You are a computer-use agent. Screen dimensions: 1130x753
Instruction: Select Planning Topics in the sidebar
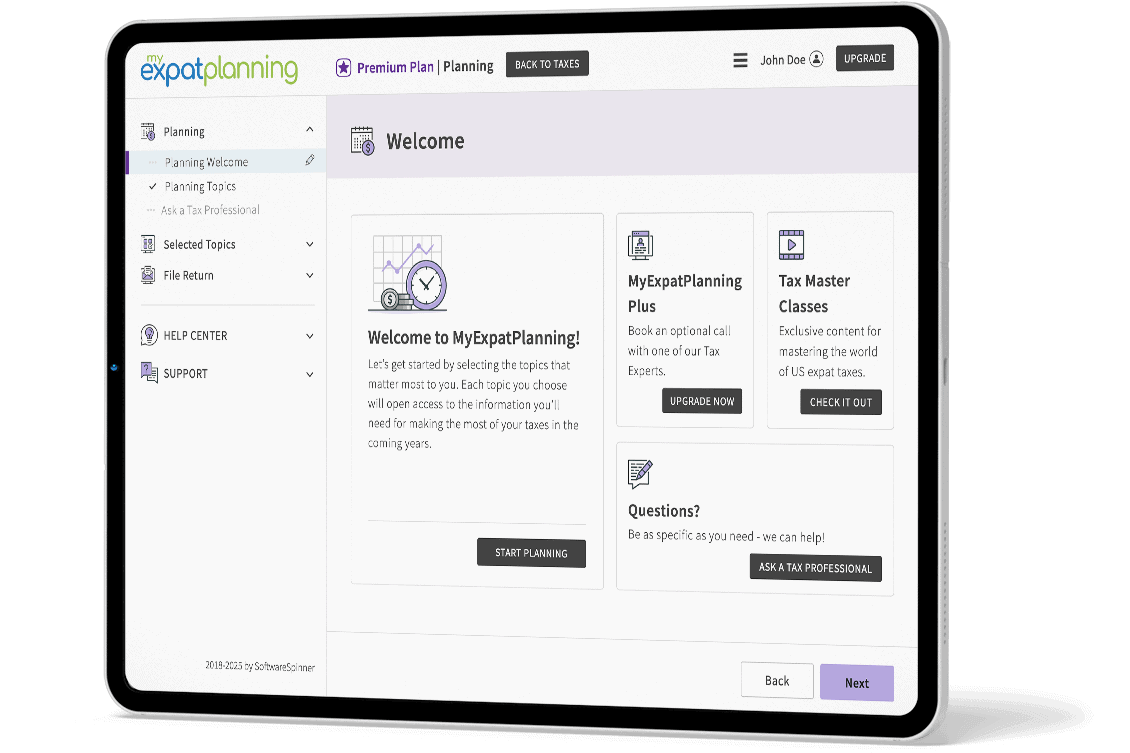pyautogui.click(x=200, y=187)
